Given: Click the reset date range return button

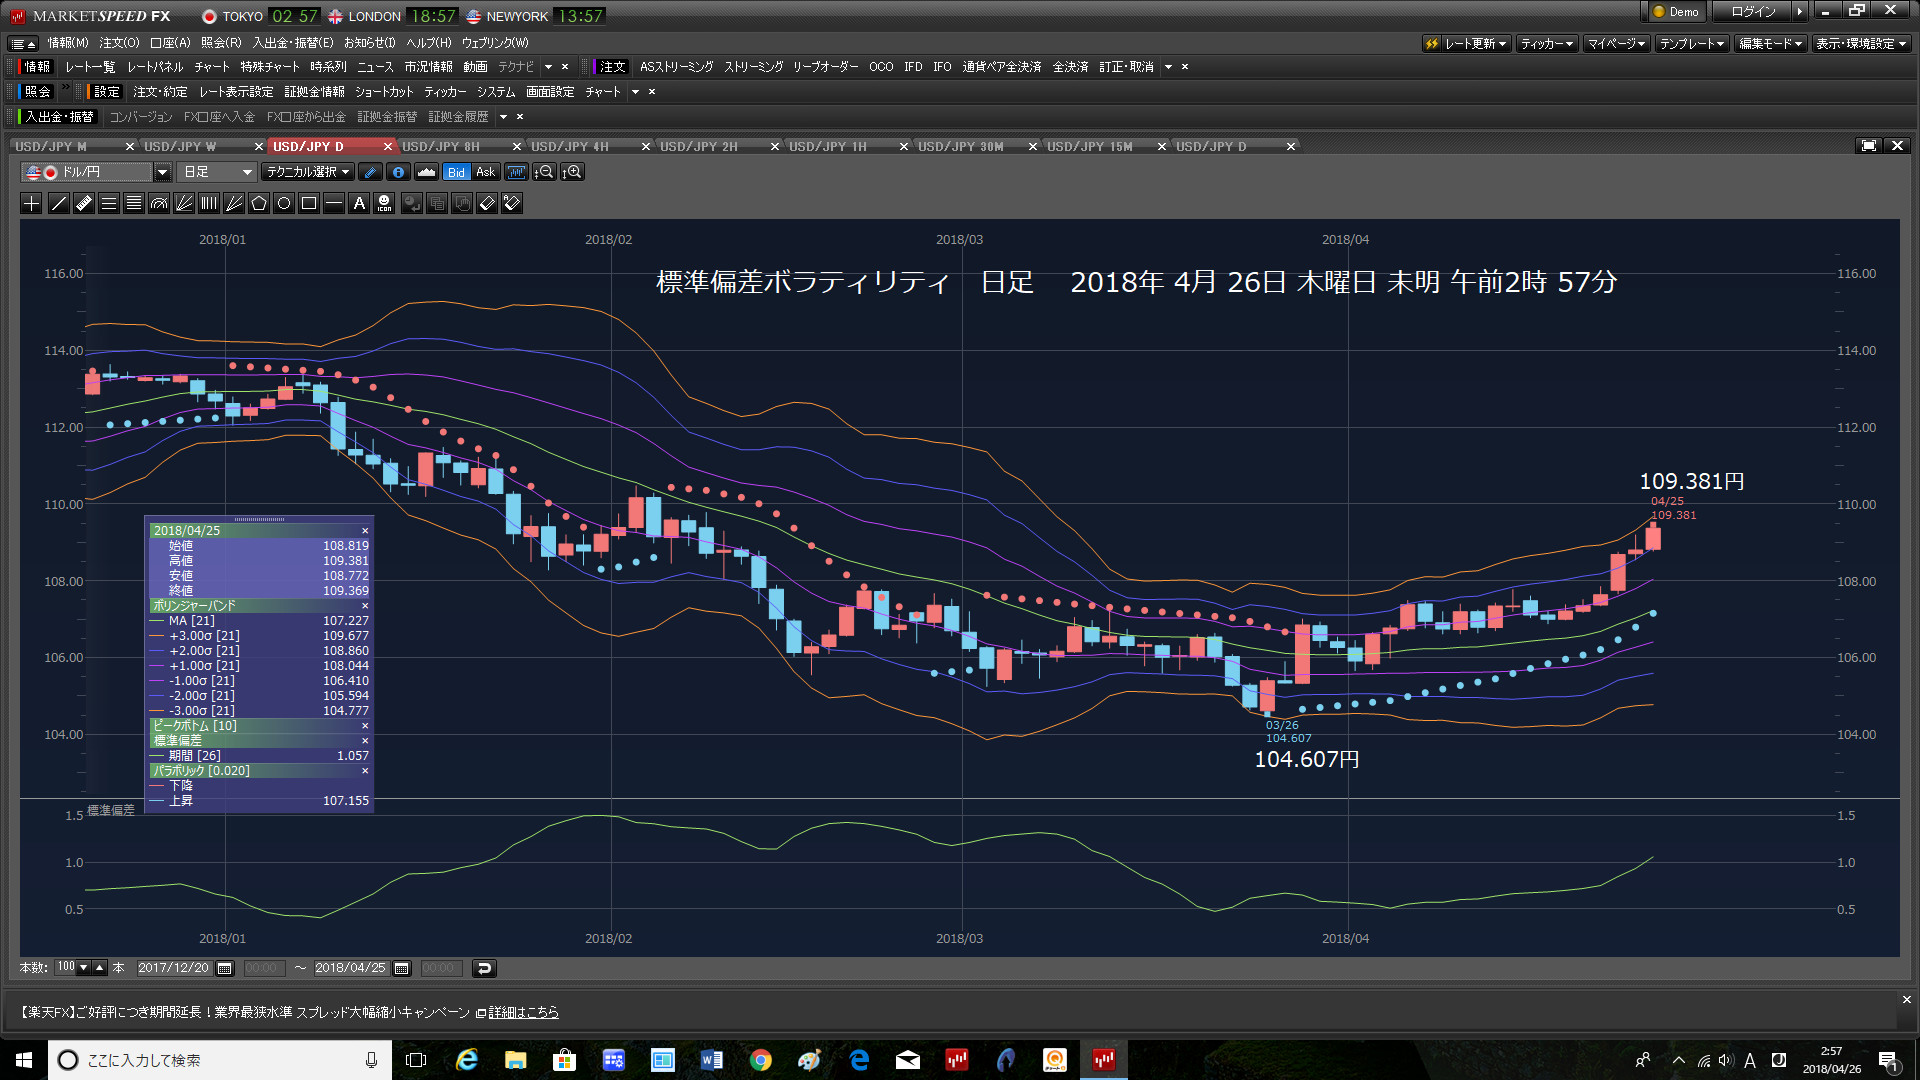Looking at the screenshot, I should coord(484,968).
